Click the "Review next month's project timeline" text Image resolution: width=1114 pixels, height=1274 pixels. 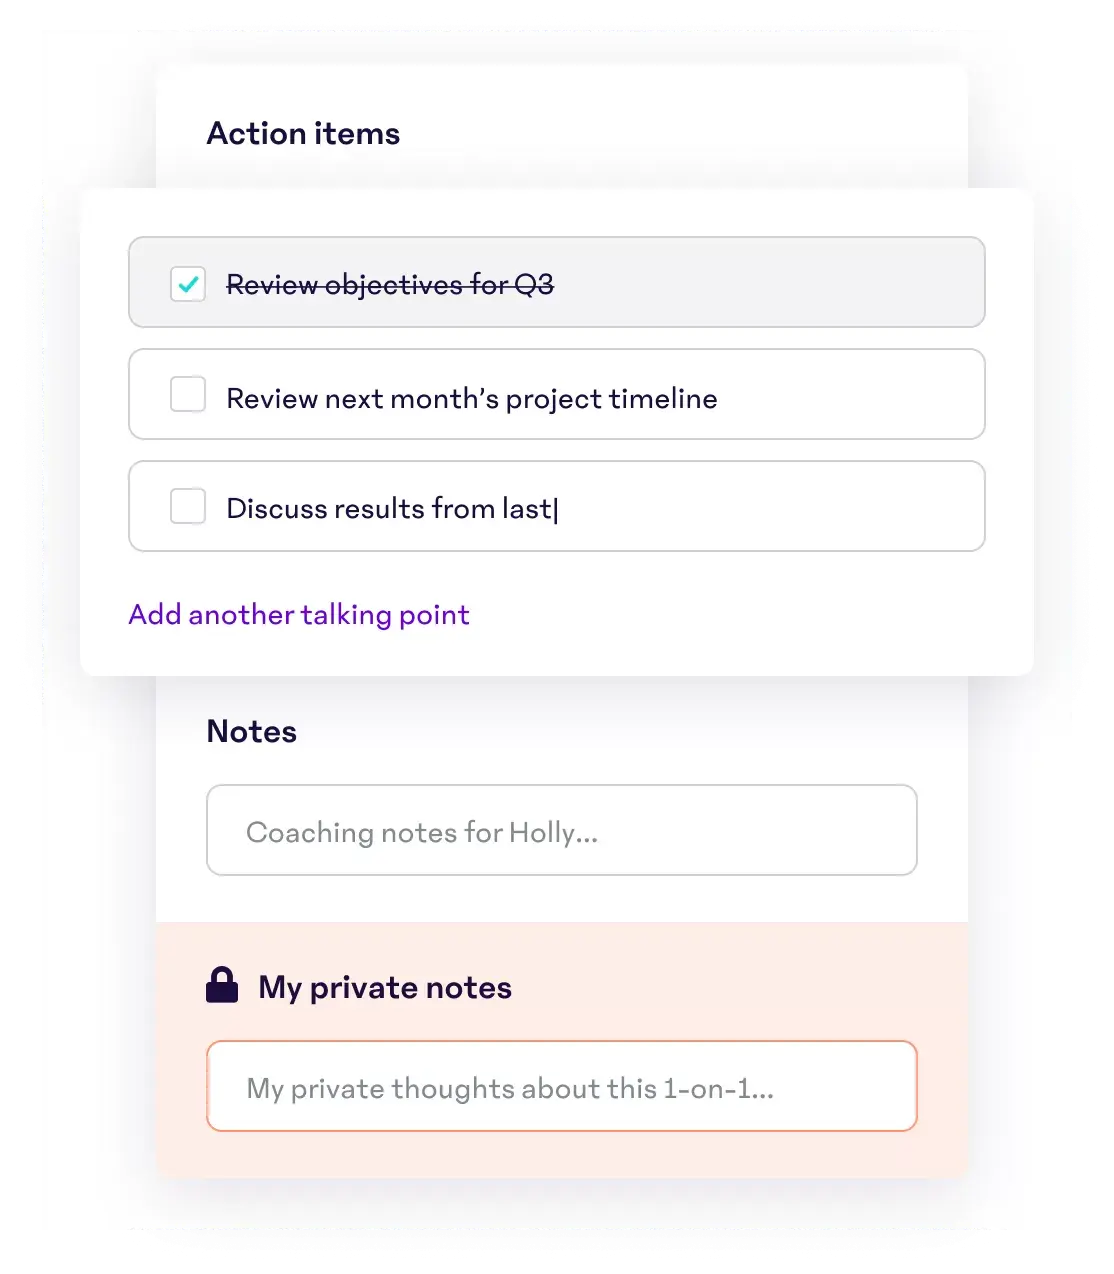point(472,399)
